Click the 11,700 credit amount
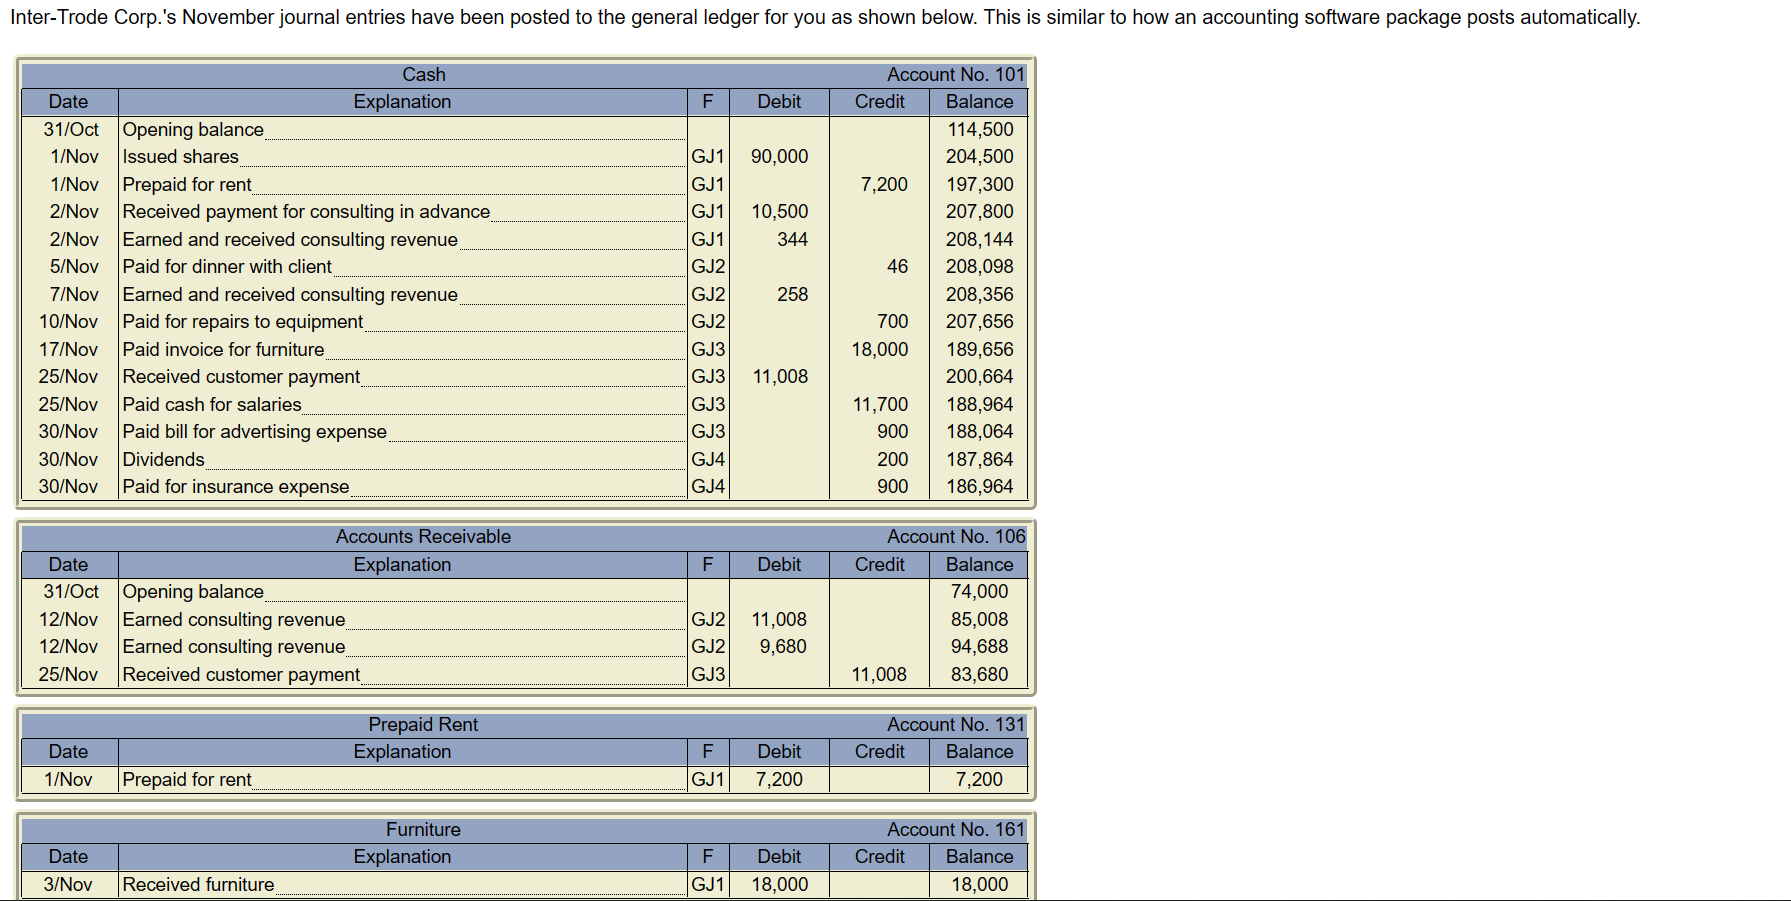 (880, 405)
